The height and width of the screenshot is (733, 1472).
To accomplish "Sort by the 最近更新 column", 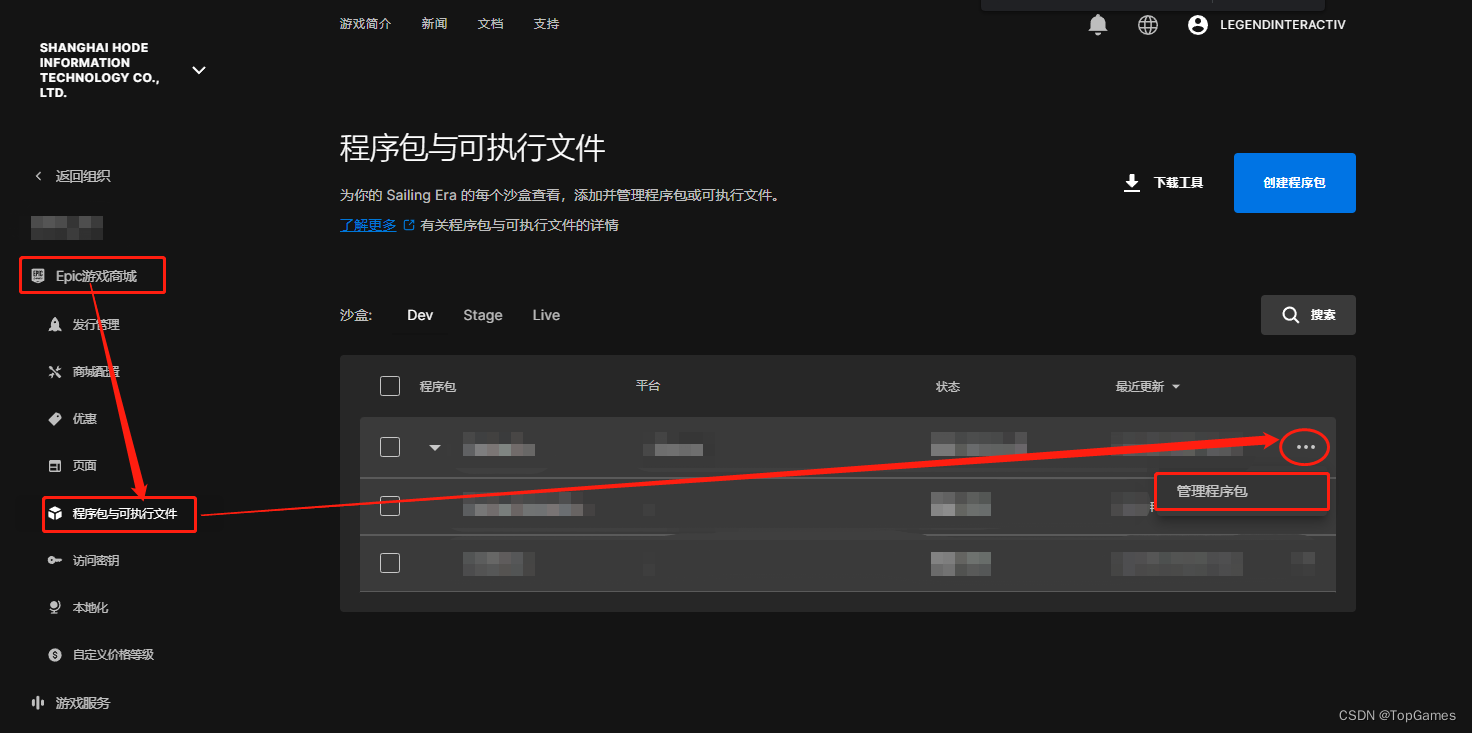I will [x=1147, y=386].
